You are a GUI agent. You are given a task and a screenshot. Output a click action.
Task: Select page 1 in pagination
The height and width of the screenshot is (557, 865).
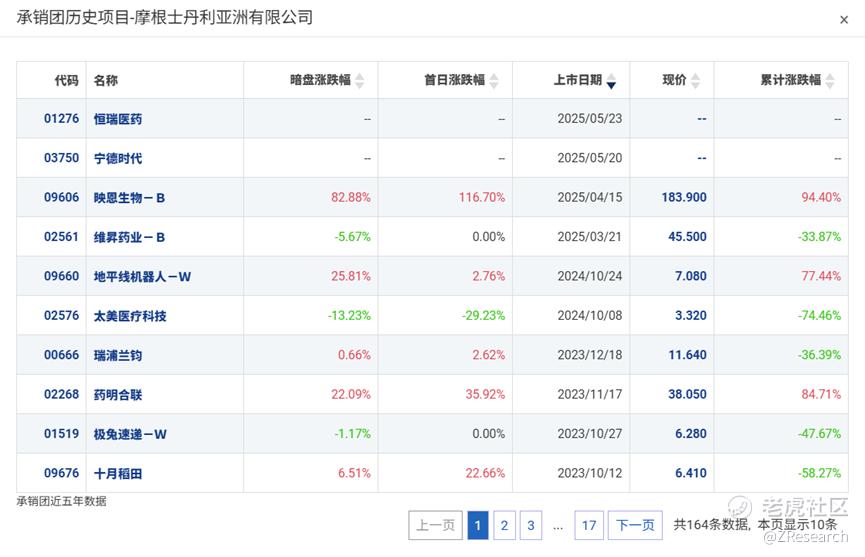click(478, 525)
